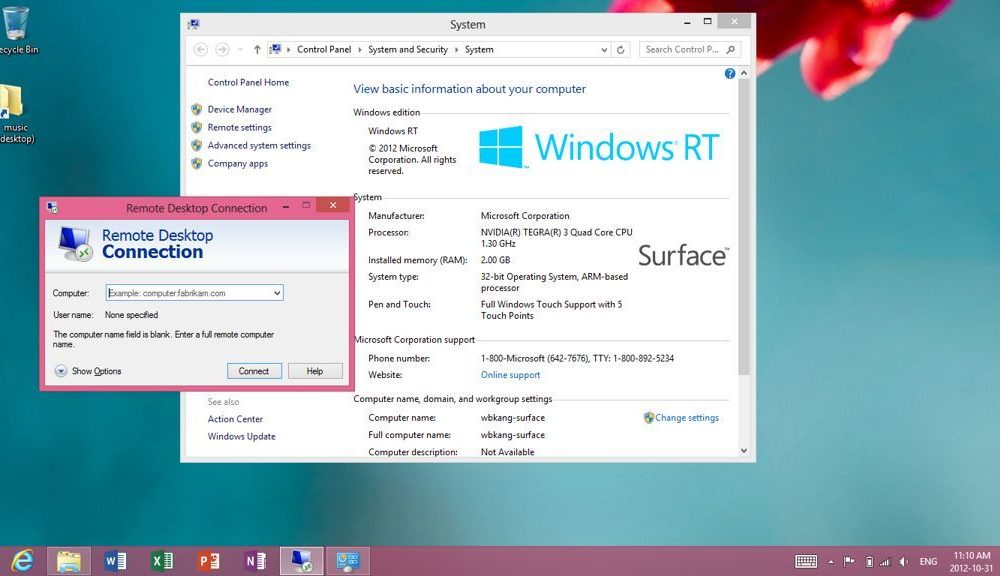Select System breadcrumb in address bar
The height and width of the screenshot is (576, 1000).
479,49
